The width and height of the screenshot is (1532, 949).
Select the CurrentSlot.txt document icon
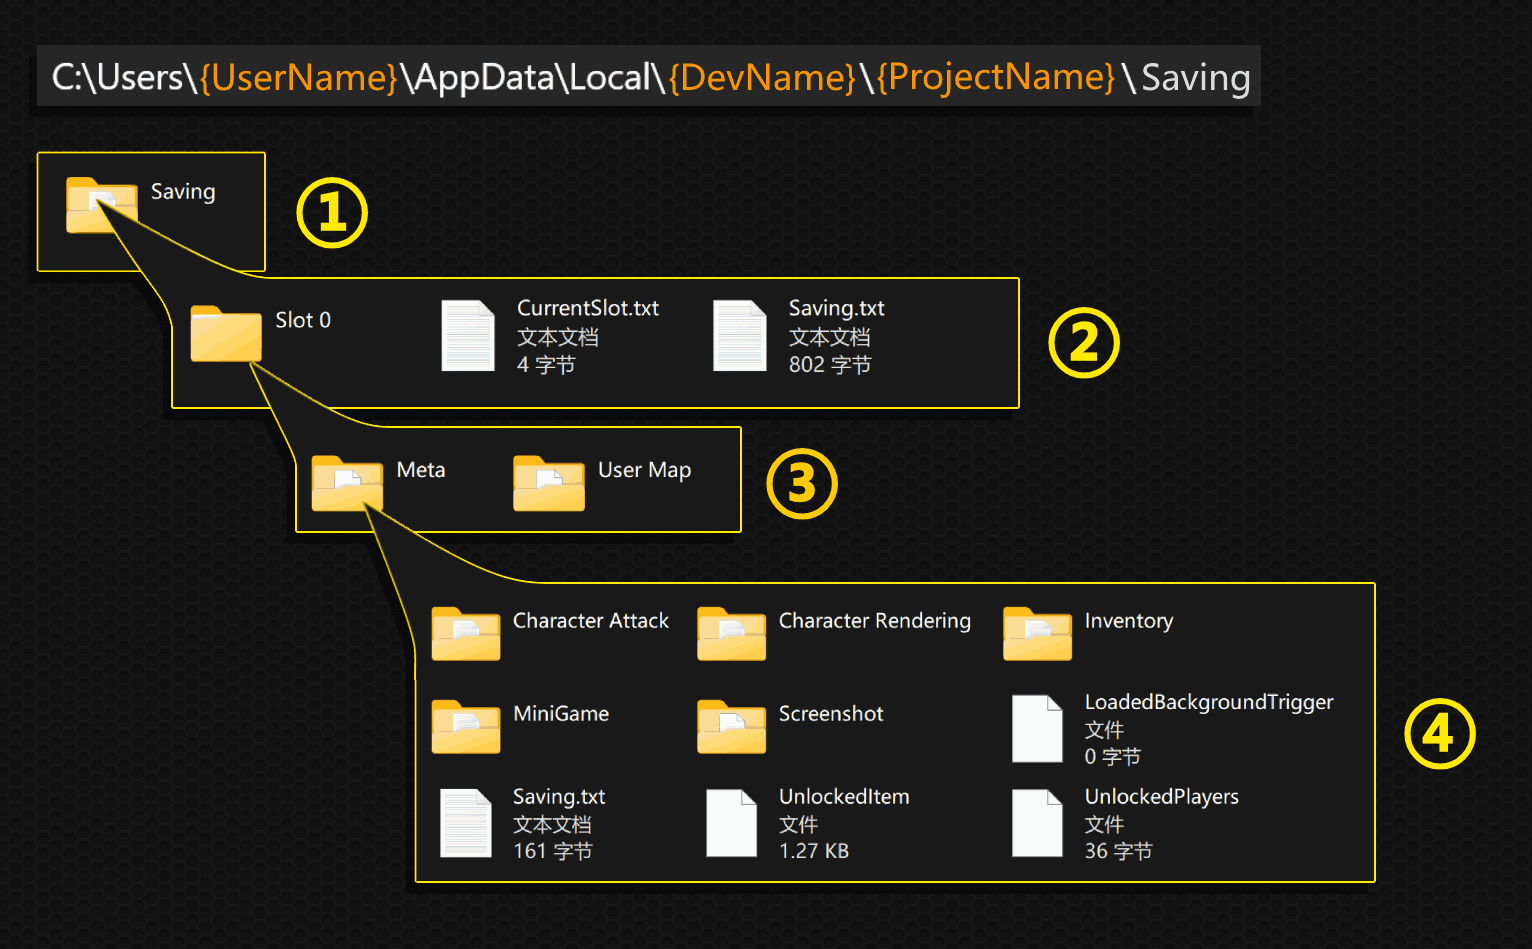(468, 336)
